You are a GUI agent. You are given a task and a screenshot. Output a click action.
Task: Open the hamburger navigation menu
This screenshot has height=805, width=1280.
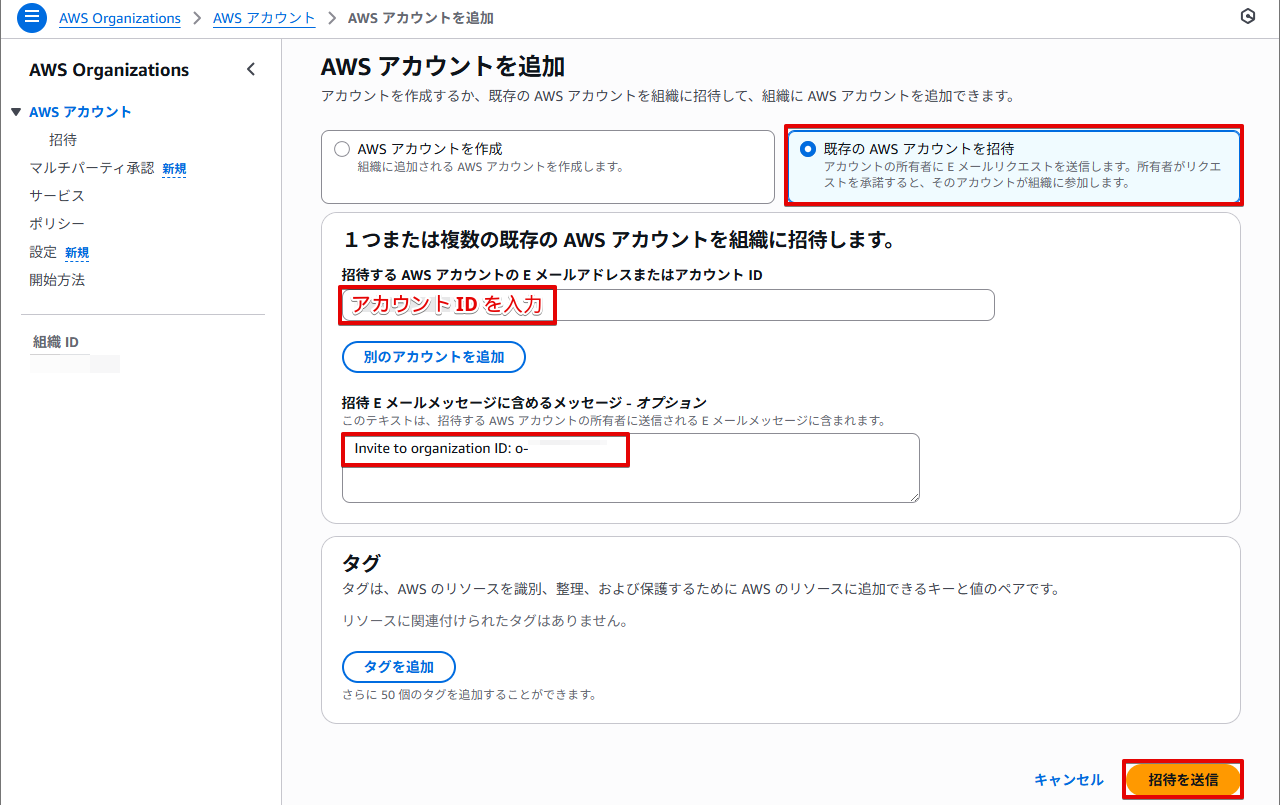tap(32, 18)
